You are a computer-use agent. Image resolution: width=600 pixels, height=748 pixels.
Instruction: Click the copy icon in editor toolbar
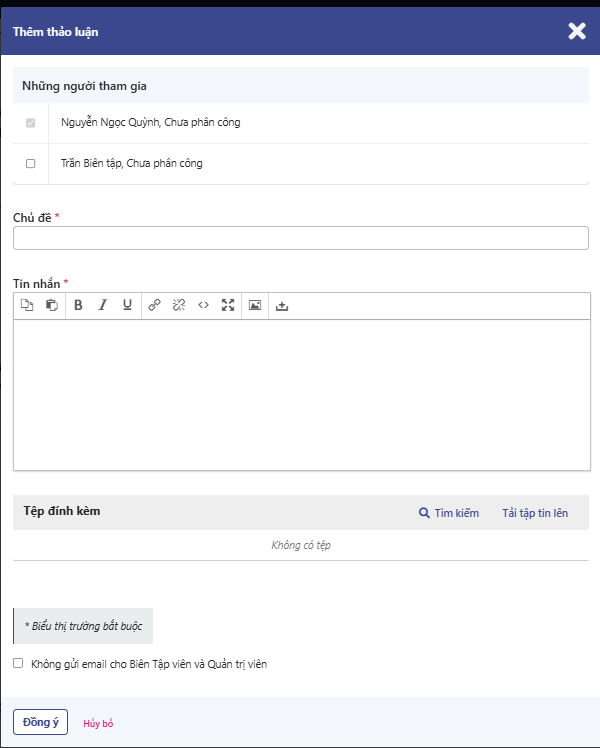tap(28, 306)
